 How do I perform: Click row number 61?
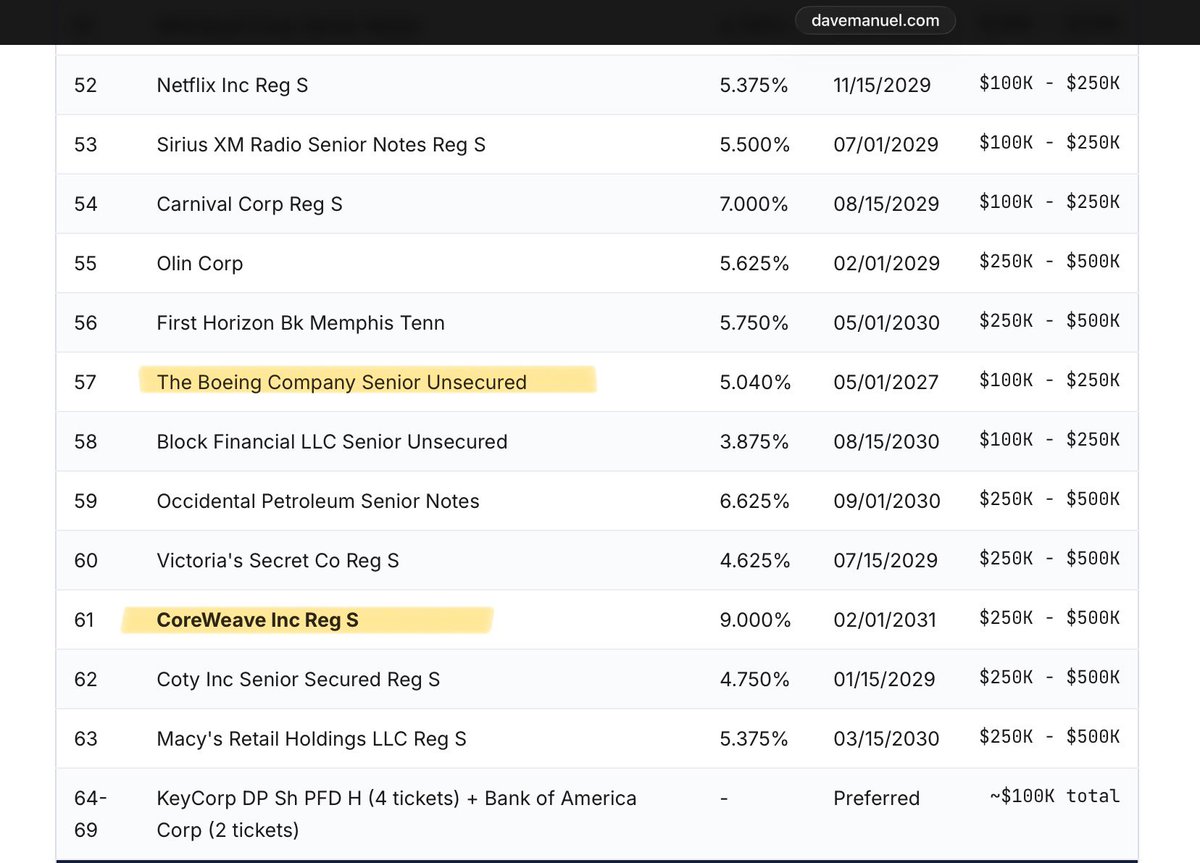click(84, 620)
